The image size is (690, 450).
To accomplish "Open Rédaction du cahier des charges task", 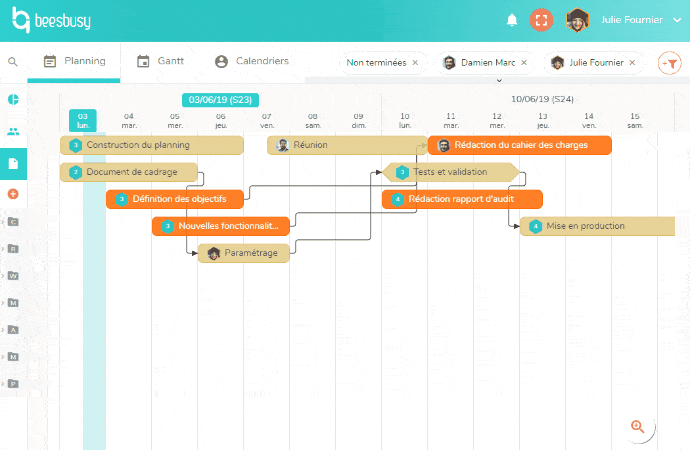I will tap(520, 145).
